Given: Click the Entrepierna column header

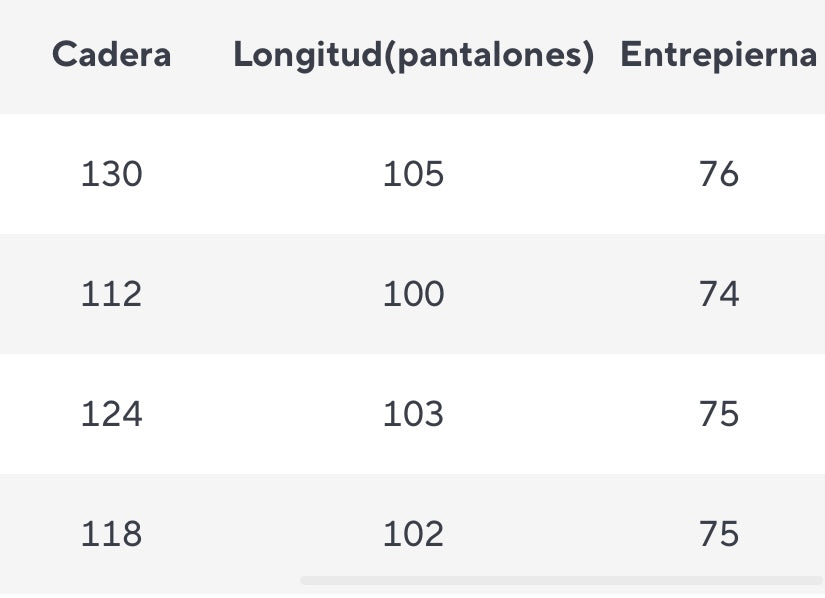Looking at the screenshot, I should click(719, 55).
